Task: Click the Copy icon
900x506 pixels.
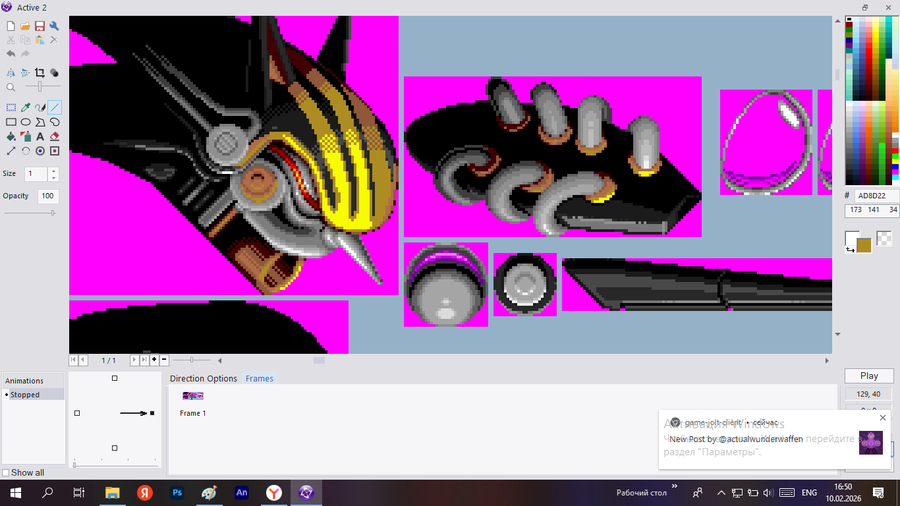Action: tap(25, 40)
